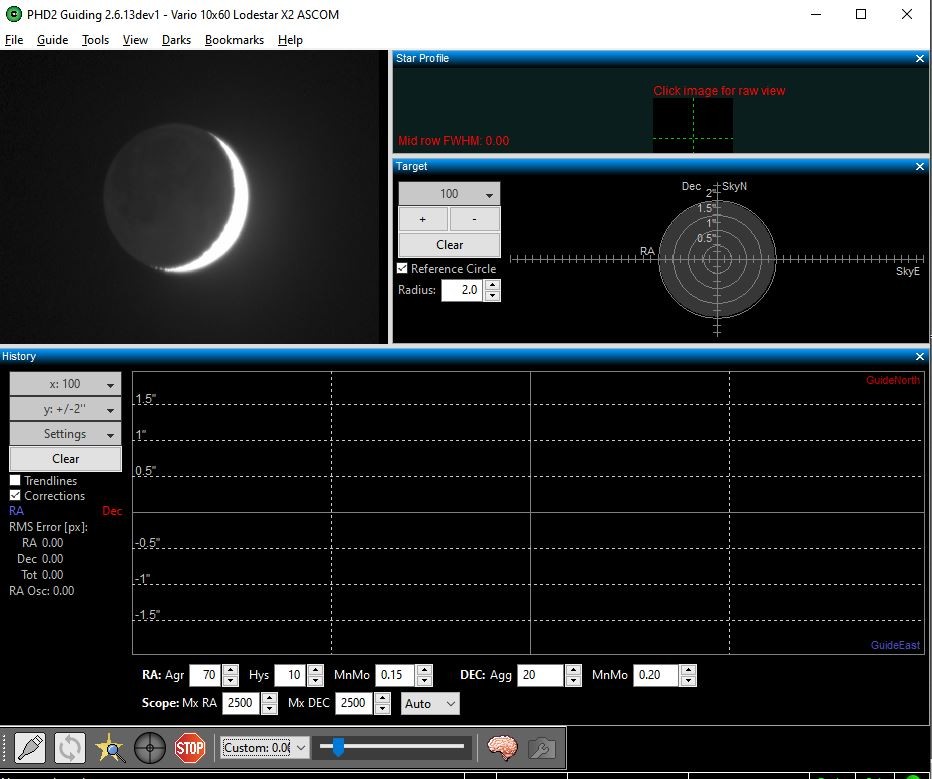Click the Camera Settings wrench icon

tap(541, 748)
